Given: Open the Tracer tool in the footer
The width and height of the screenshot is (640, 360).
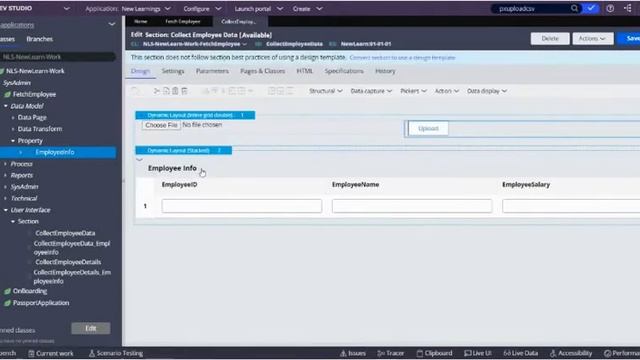Looking at the screenshot, I should (391, 353).
